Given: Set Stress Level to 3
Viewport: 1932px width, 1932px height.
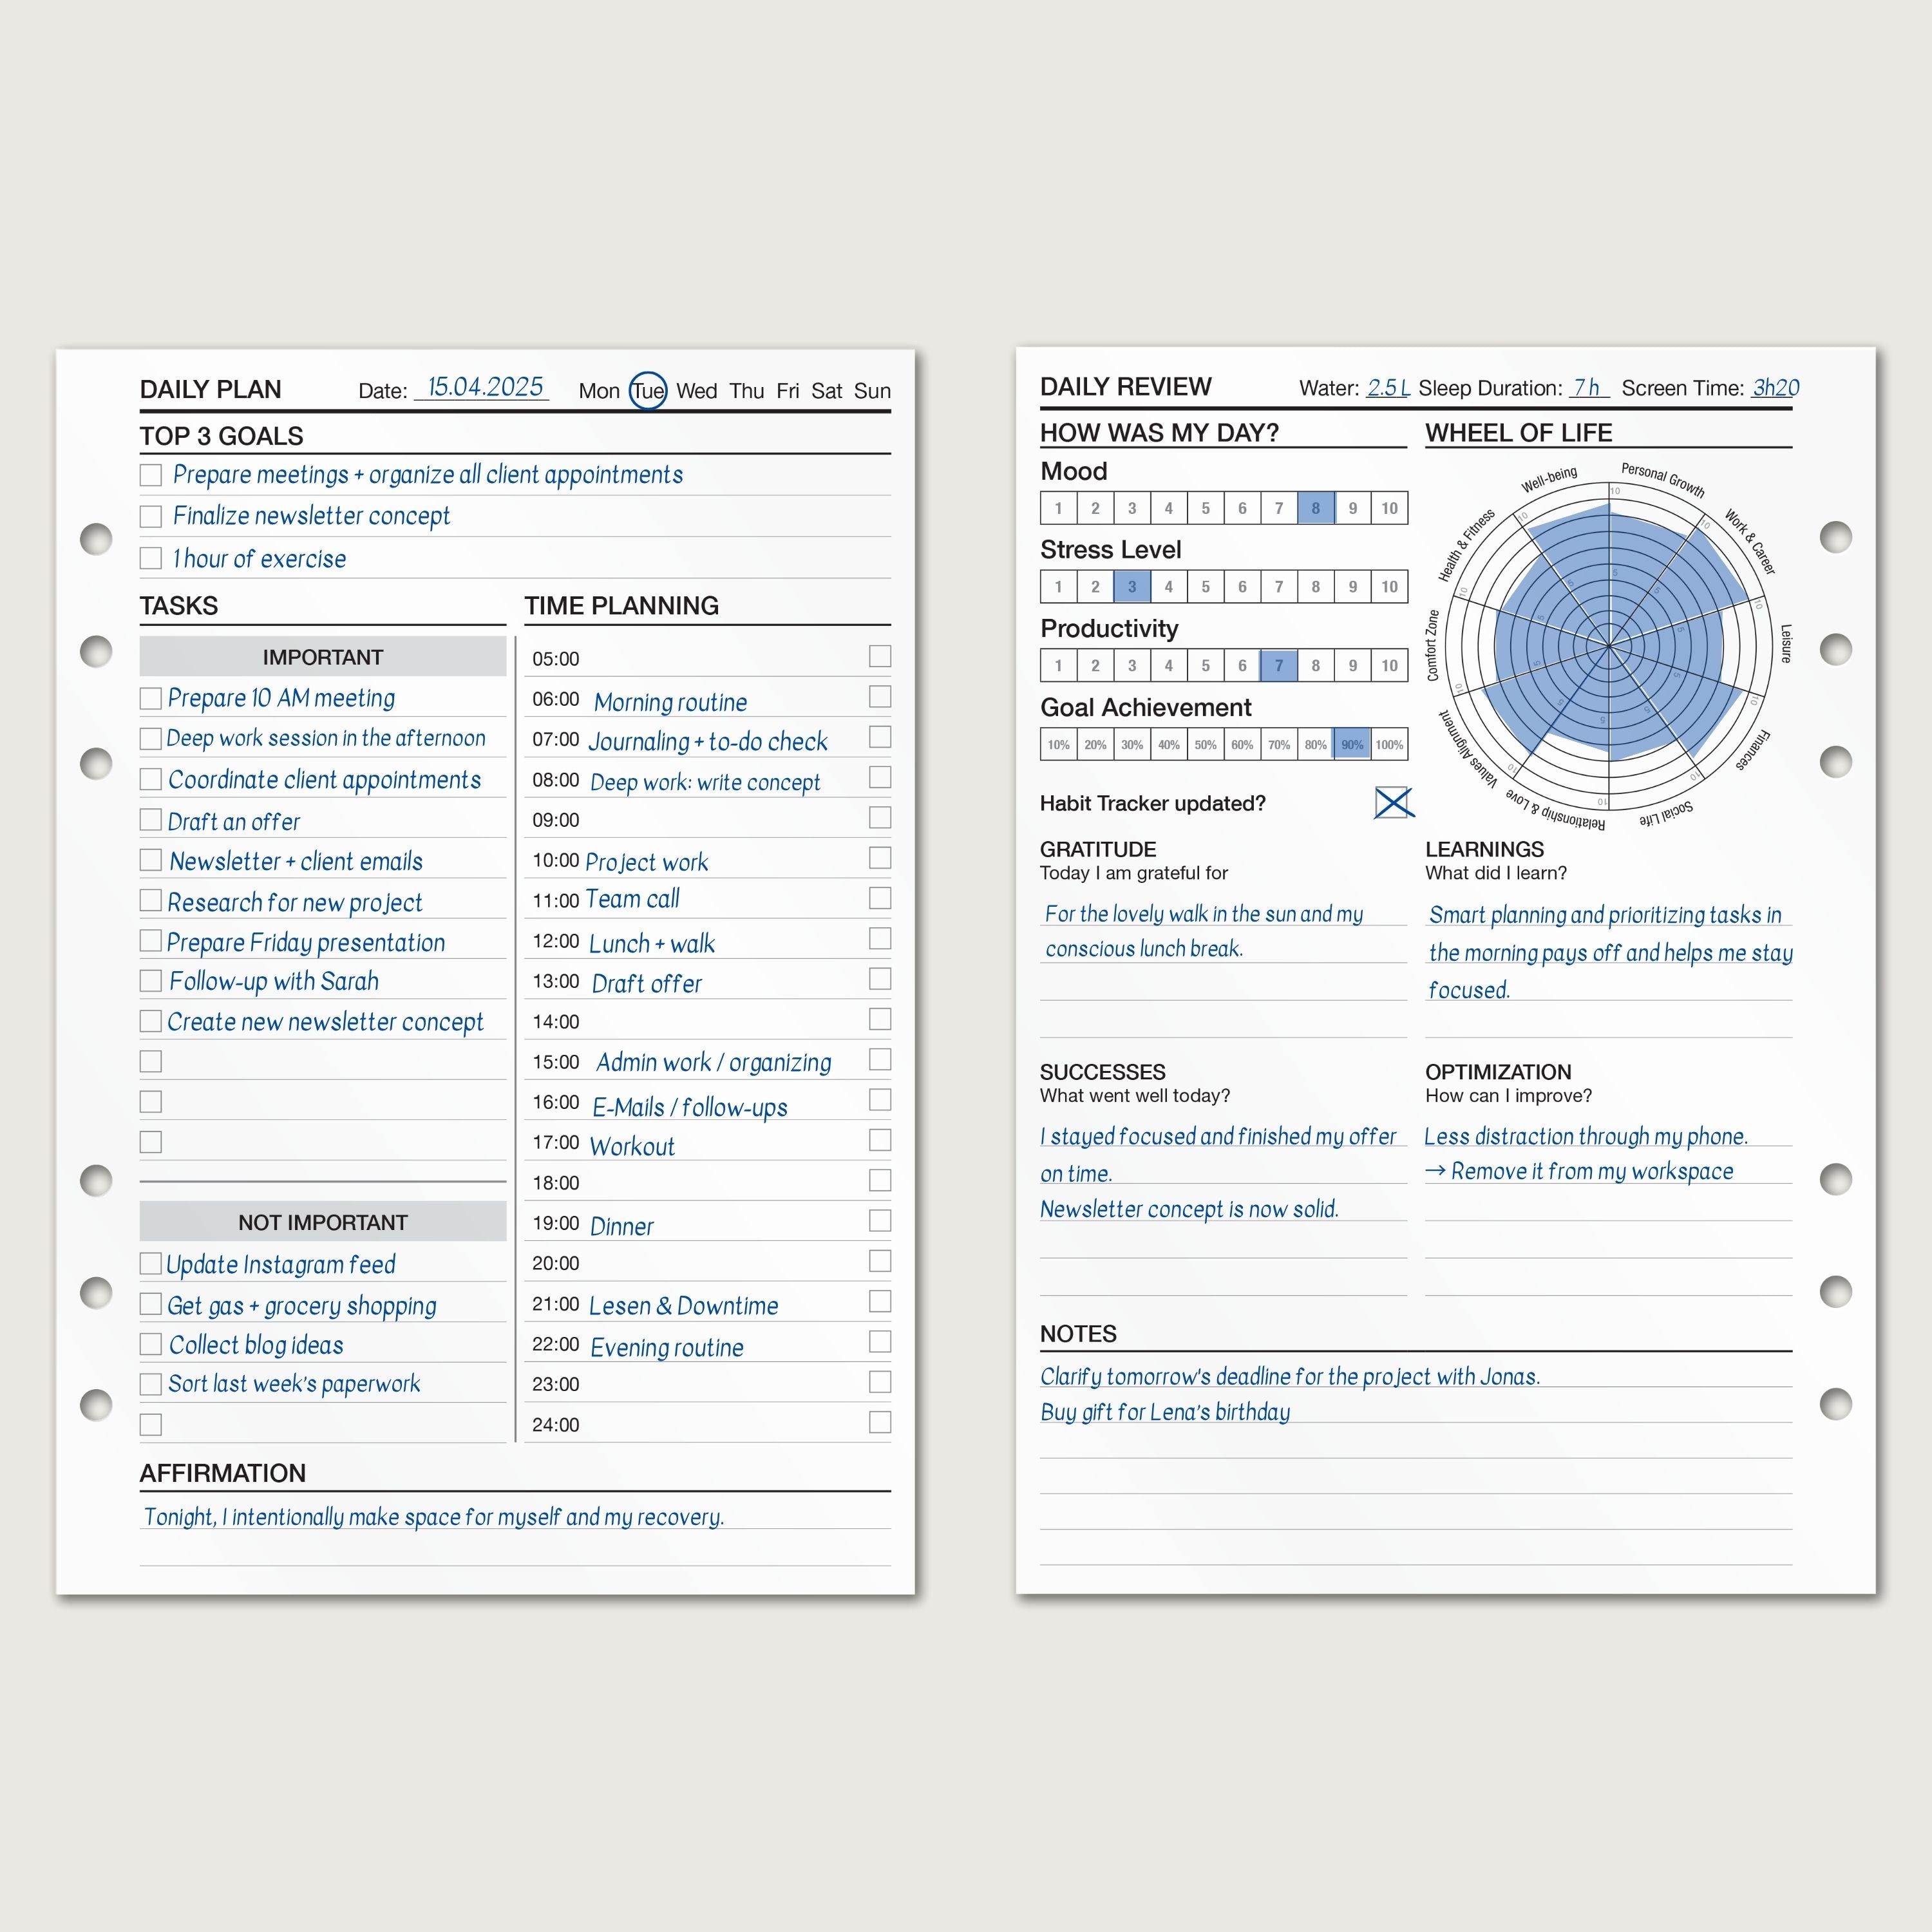Looking at the screenshot, I should pyautogui.click(x=1131, y=587).
